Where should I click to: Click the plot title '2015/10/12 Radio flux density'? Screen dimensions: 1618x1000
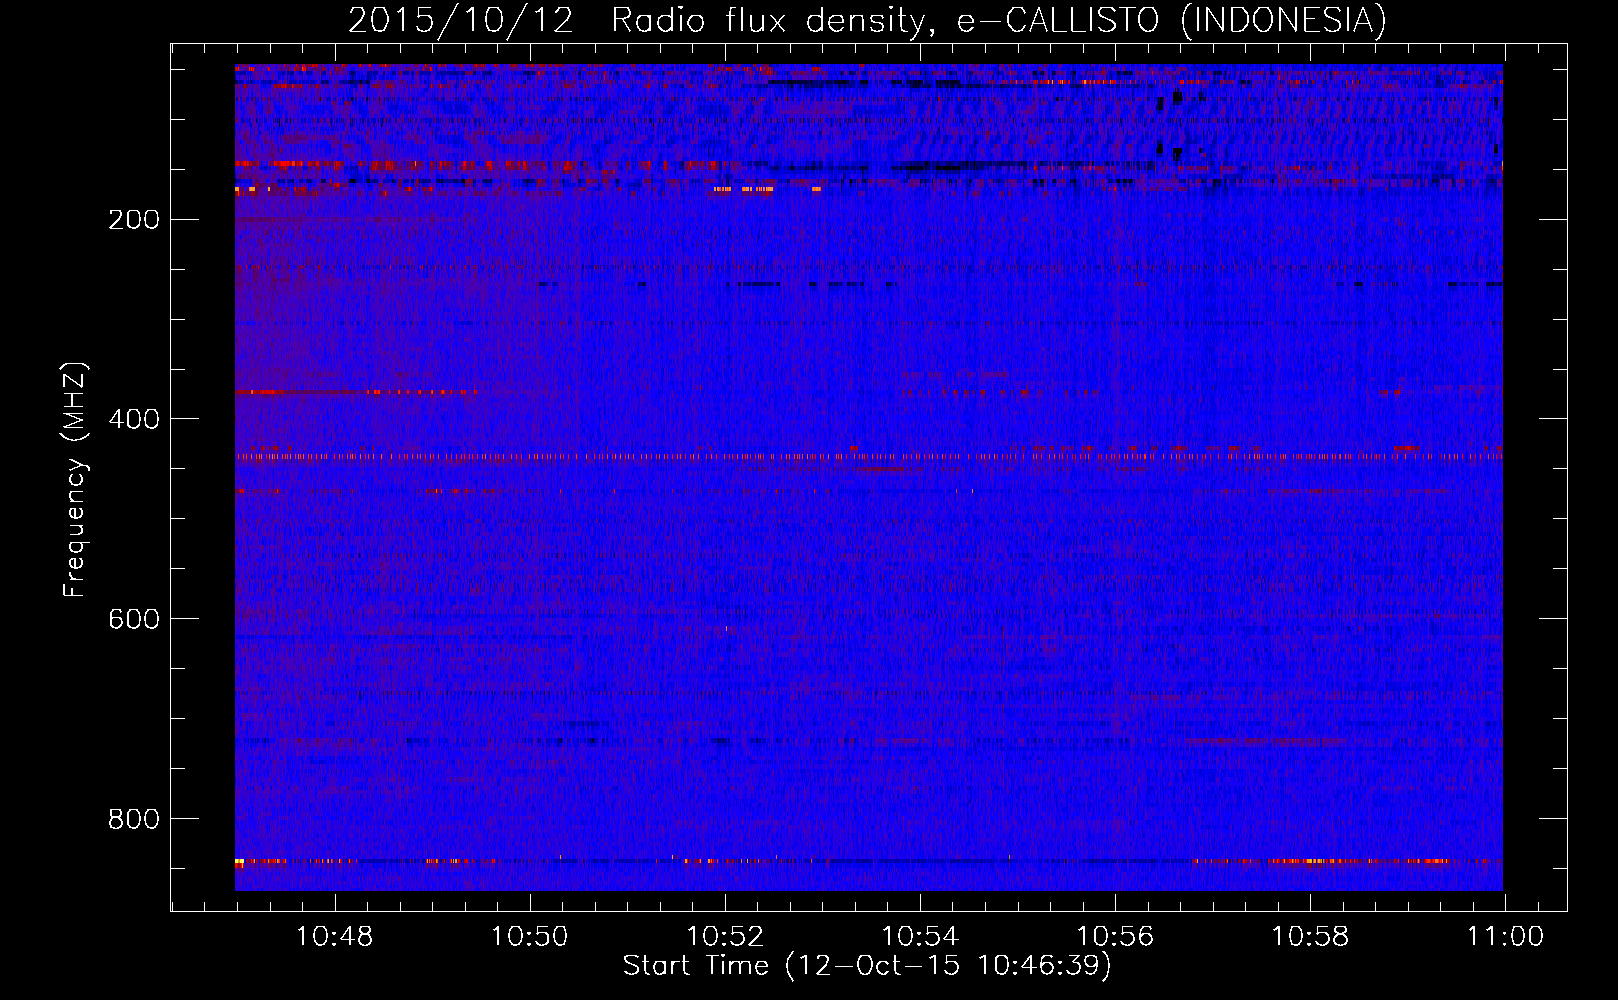pyautogui.click(x=867, y=21)
